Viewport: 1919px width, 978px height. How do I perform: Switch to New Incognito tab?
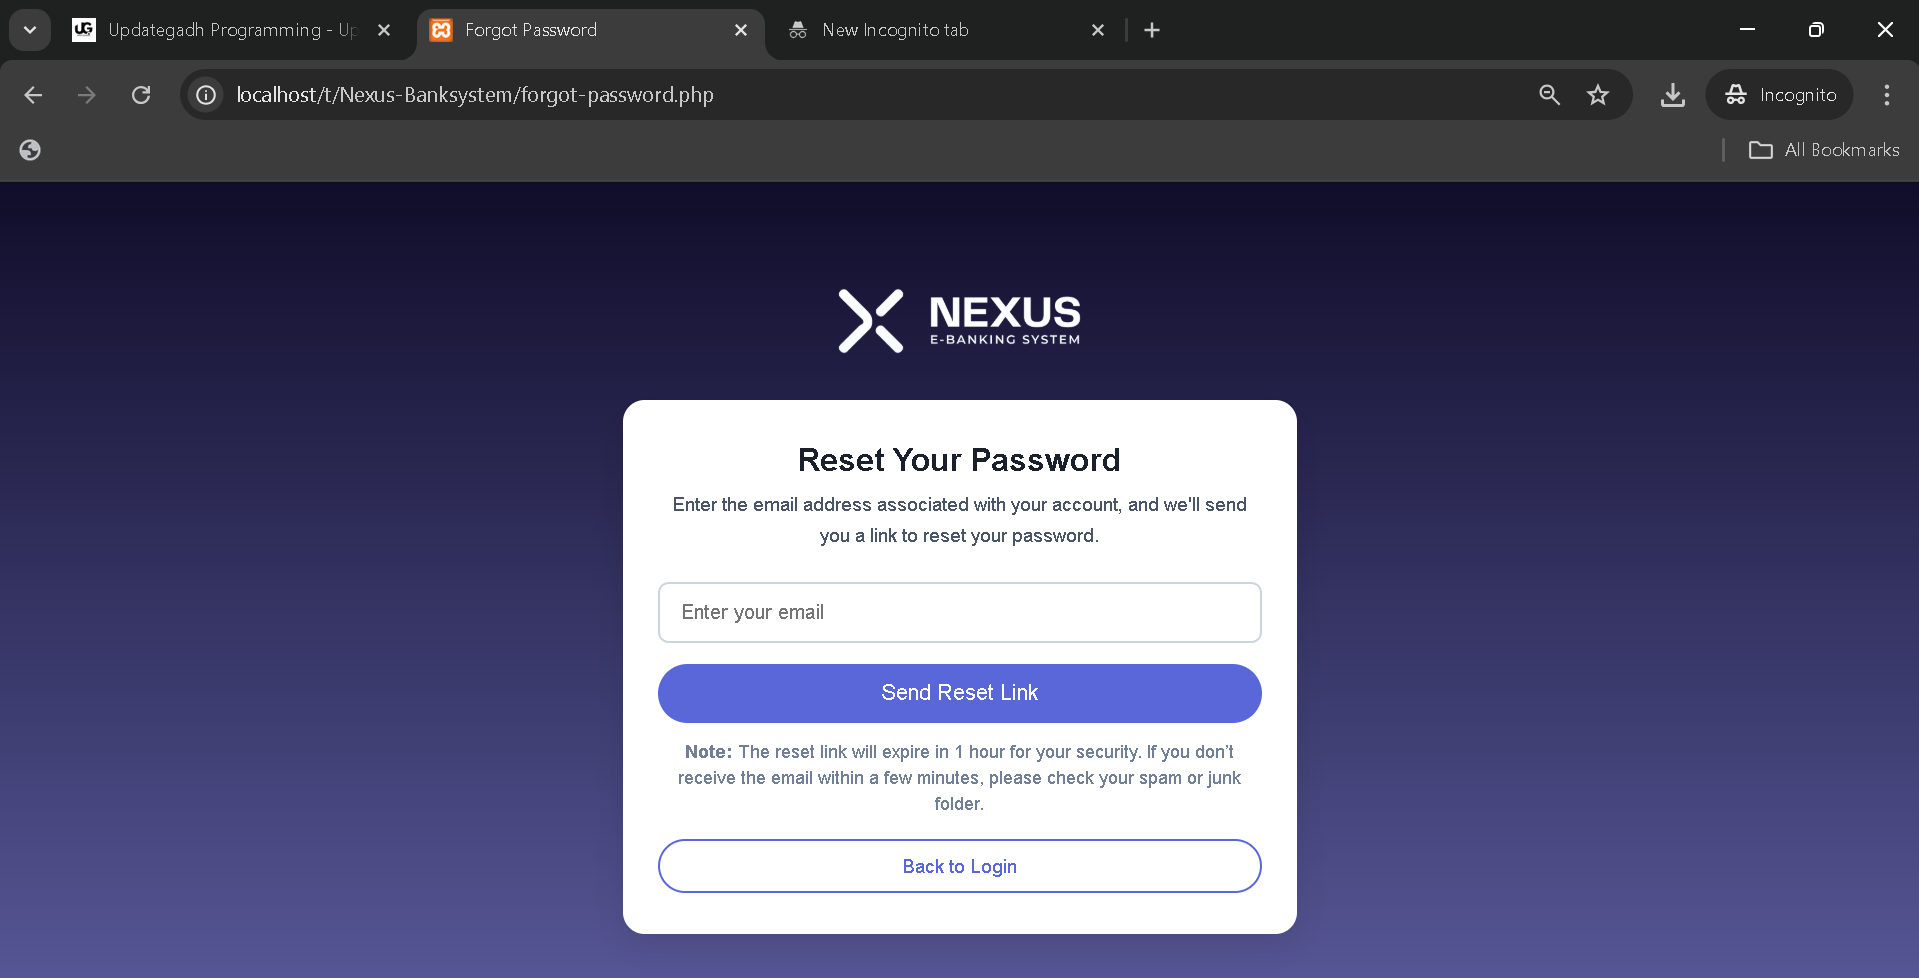click(x=895, y=30)
